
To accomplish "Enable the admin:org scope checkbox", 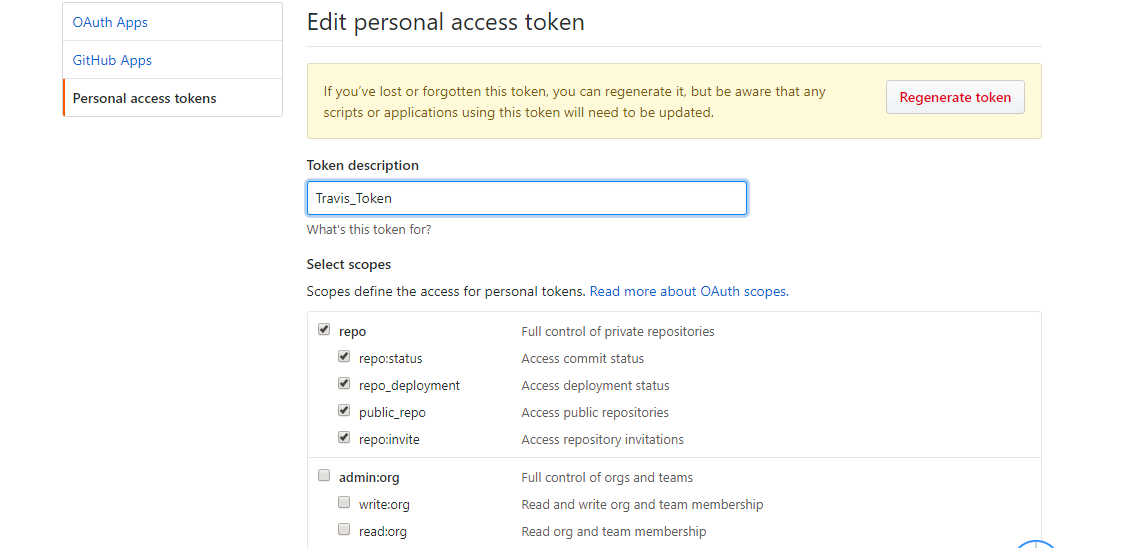I will (324, 475).
